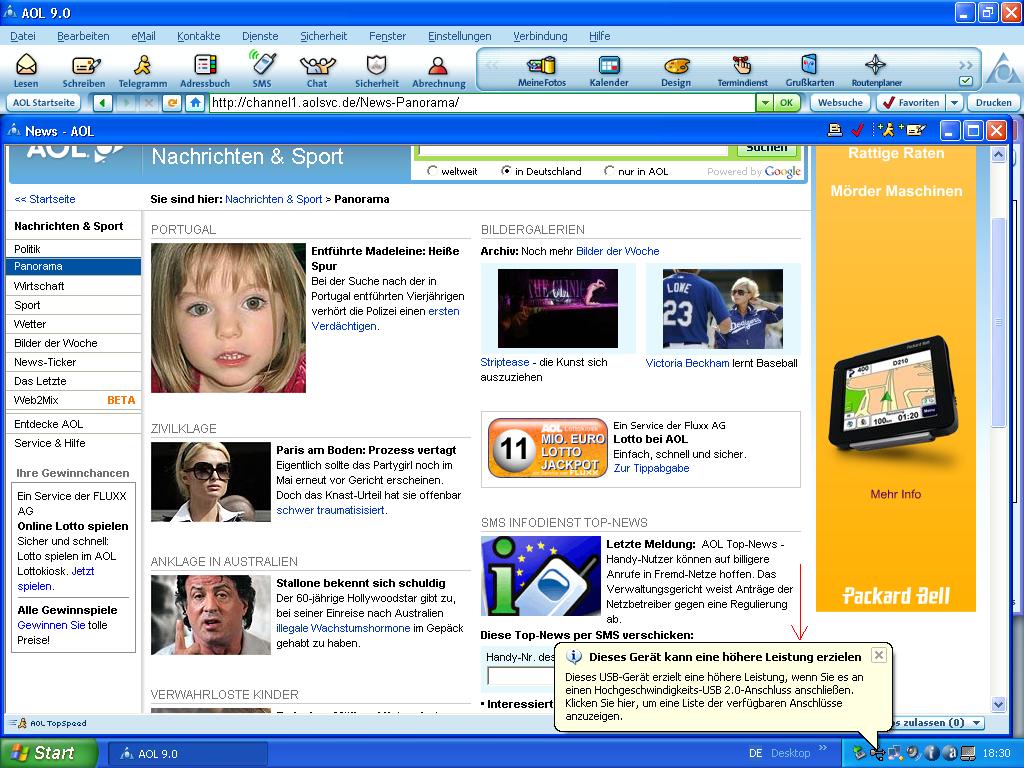Open the Dienste menu
1024x768 pixels.
coord(260,36)
